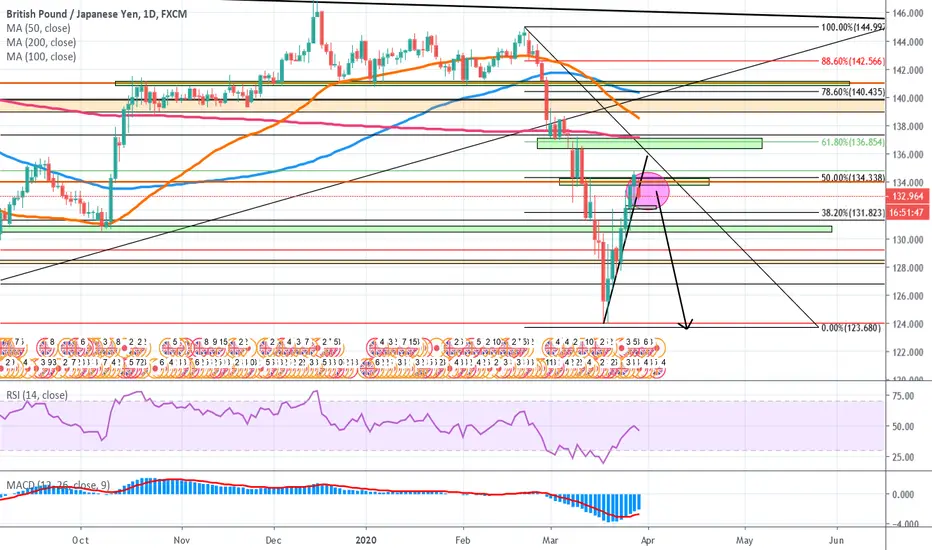Click 2020 on the time axis
Screen dimensions: 932x550
pyautogui.click(x=366, y=540)
